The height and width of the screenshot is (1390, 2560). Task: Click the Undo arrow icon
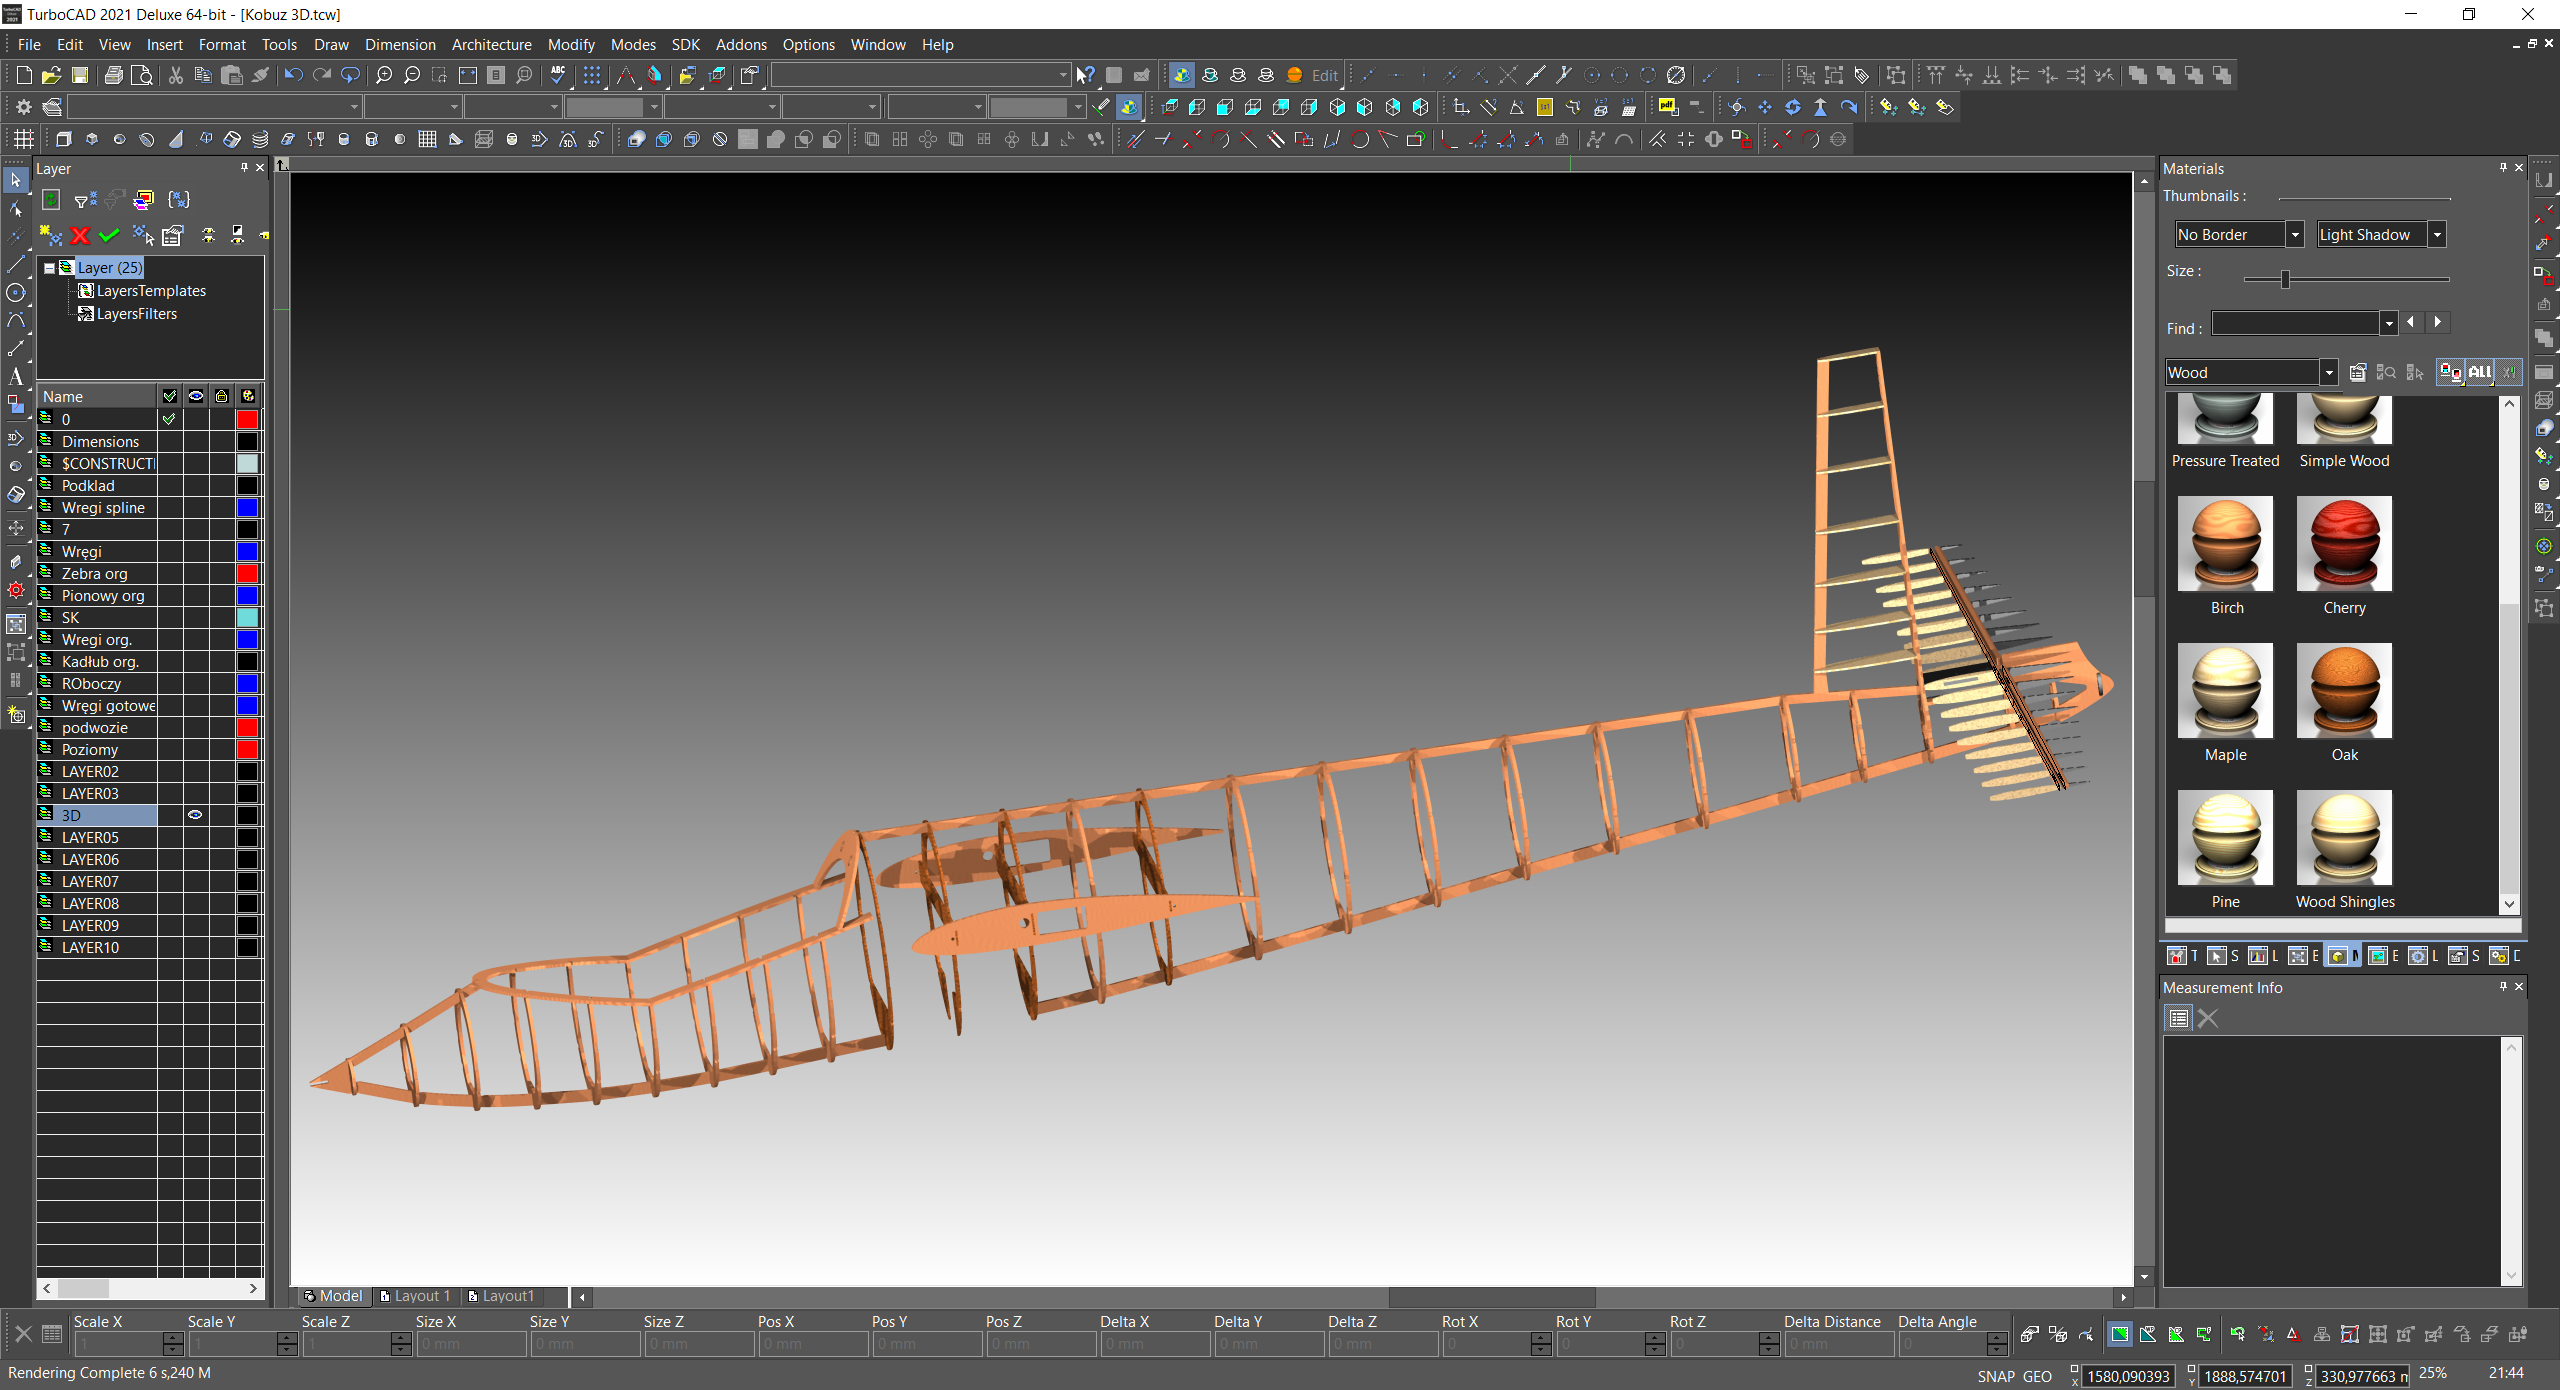tap(293, 75)
